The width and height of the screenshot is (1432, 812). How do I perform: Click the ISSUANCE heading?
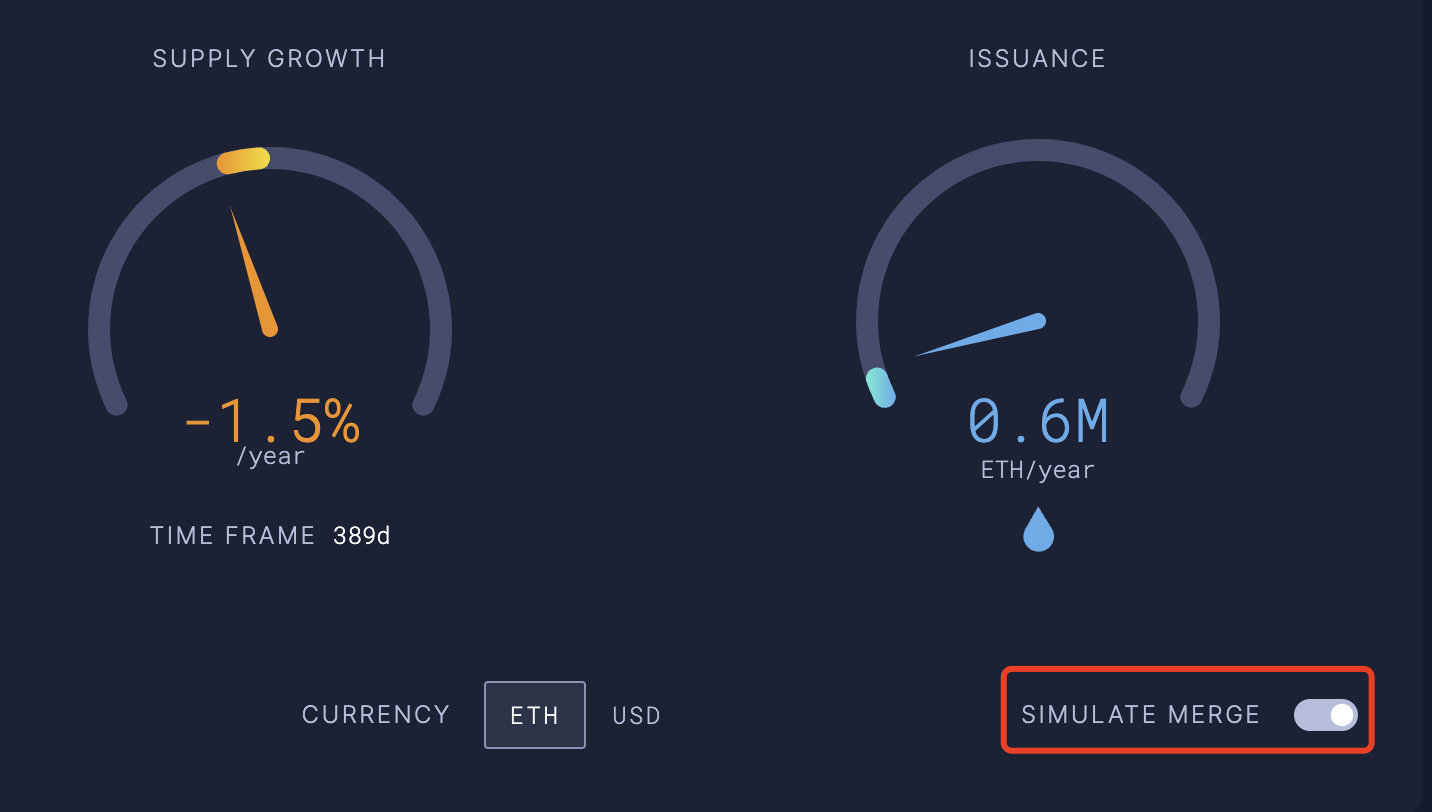point(1037,59)
